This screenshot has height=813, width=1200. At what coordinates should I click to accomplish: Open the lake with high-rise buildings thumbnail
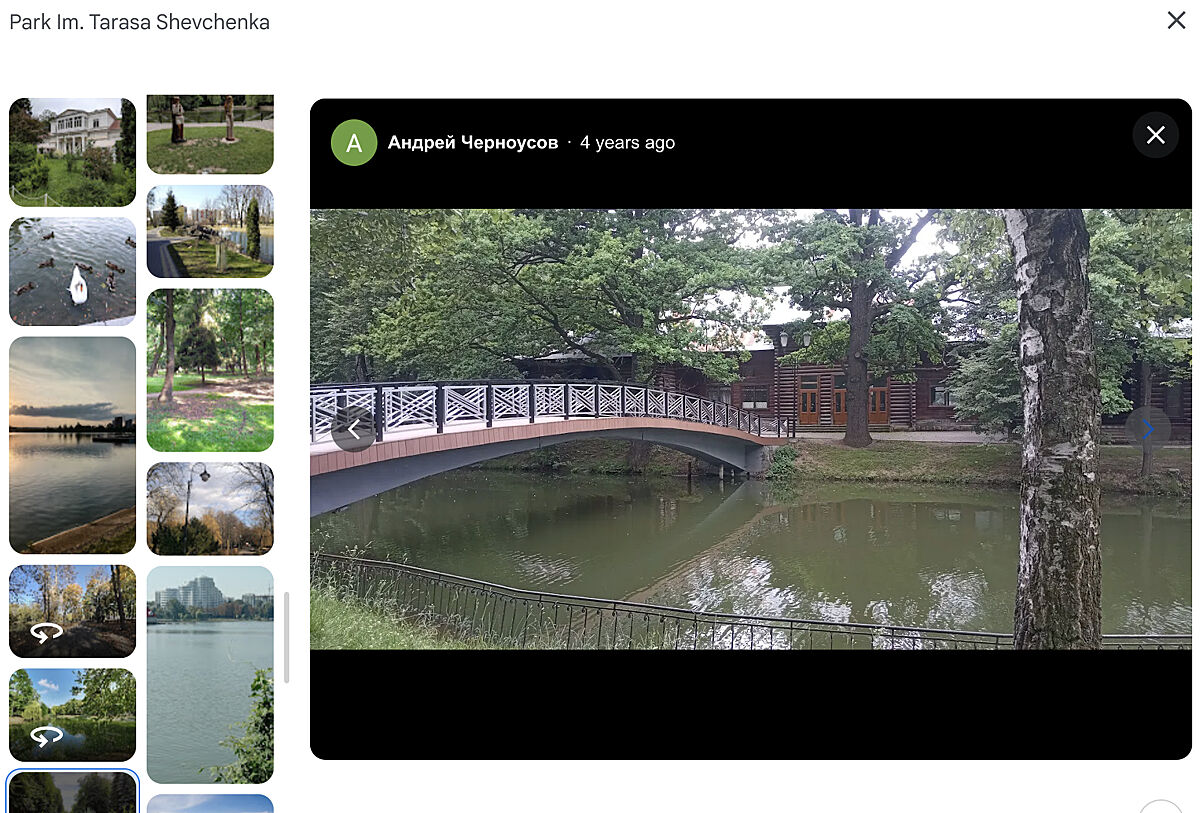pos(210,674)
